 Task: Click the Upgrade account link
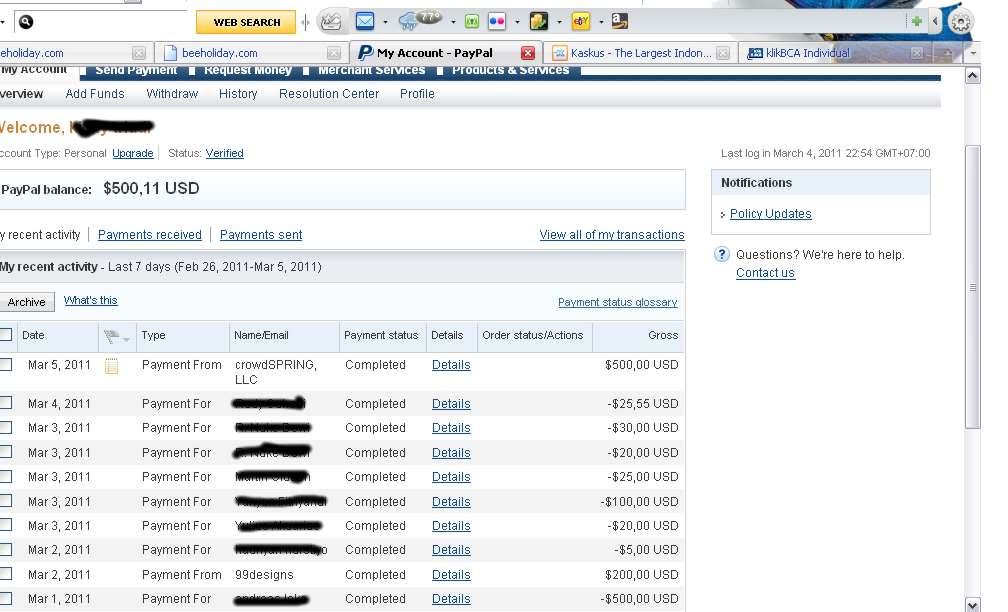click(132, 153)
